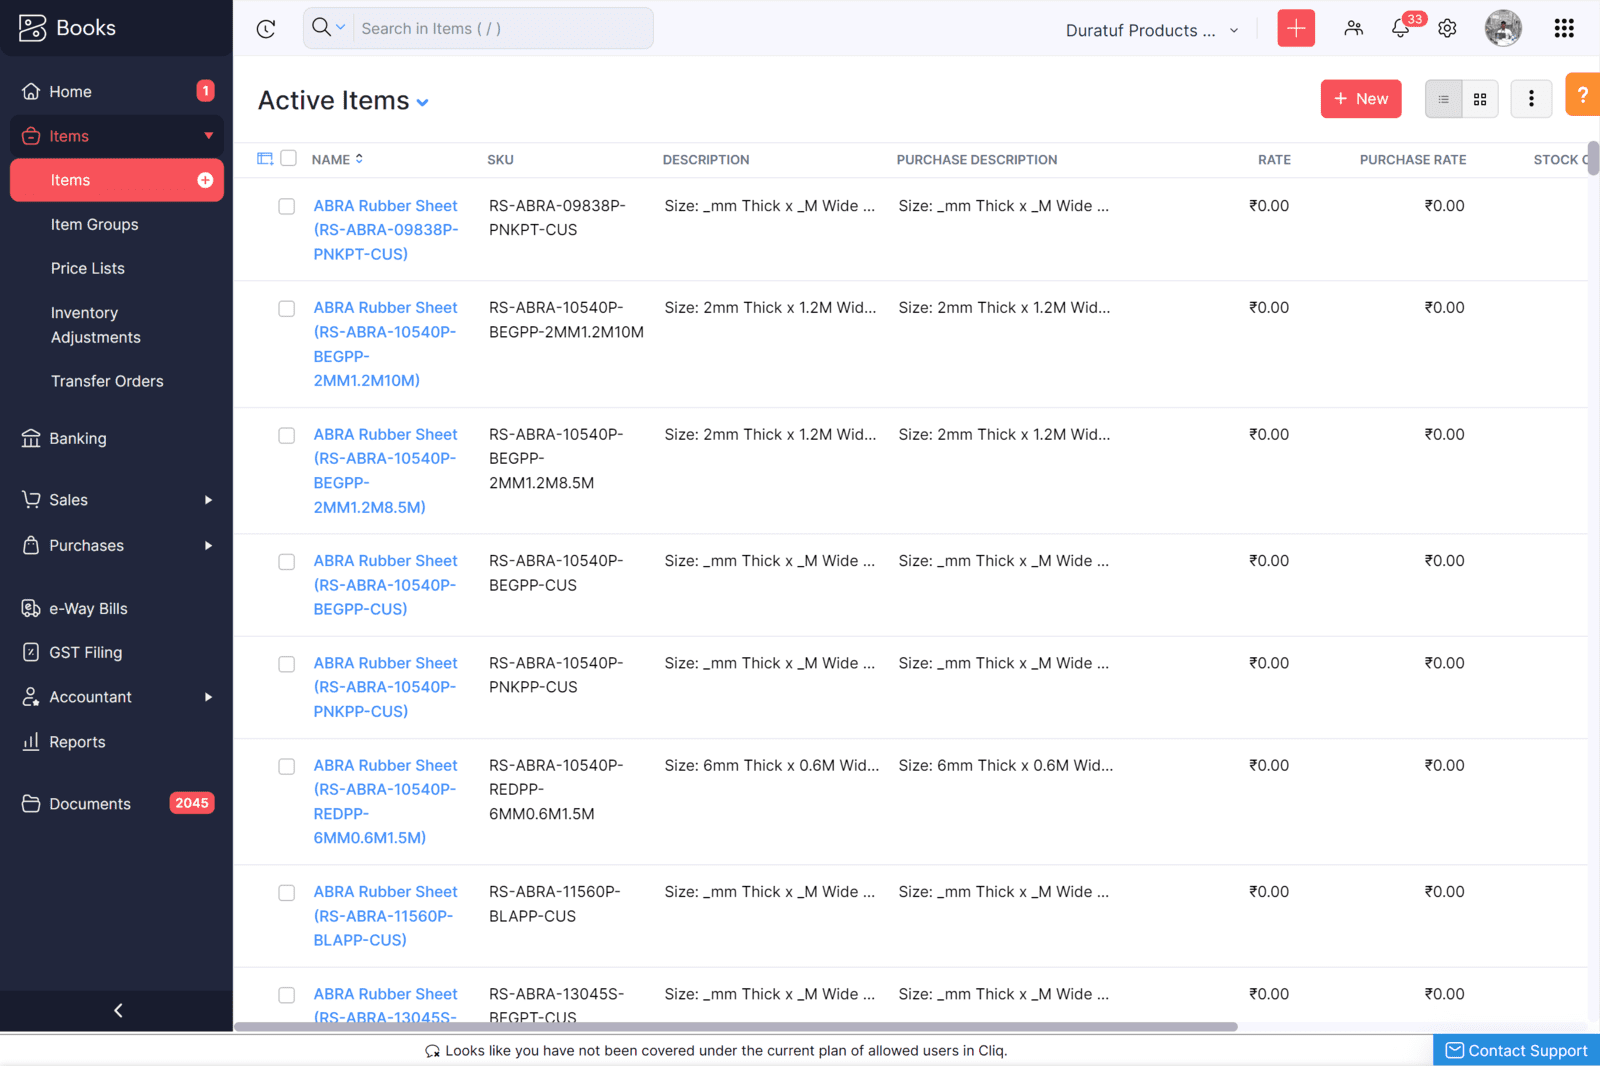This screenshot has width=1600, height=1066.
Task: Open the three-dot more options menu
Action: (x=1531, y=99)
